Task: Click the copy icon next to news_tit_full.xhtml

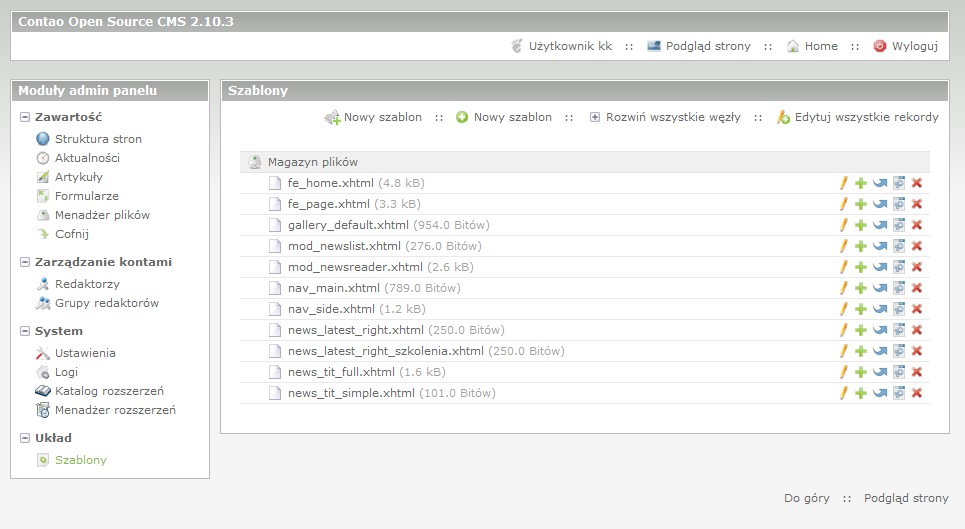Action: point(899,372)
